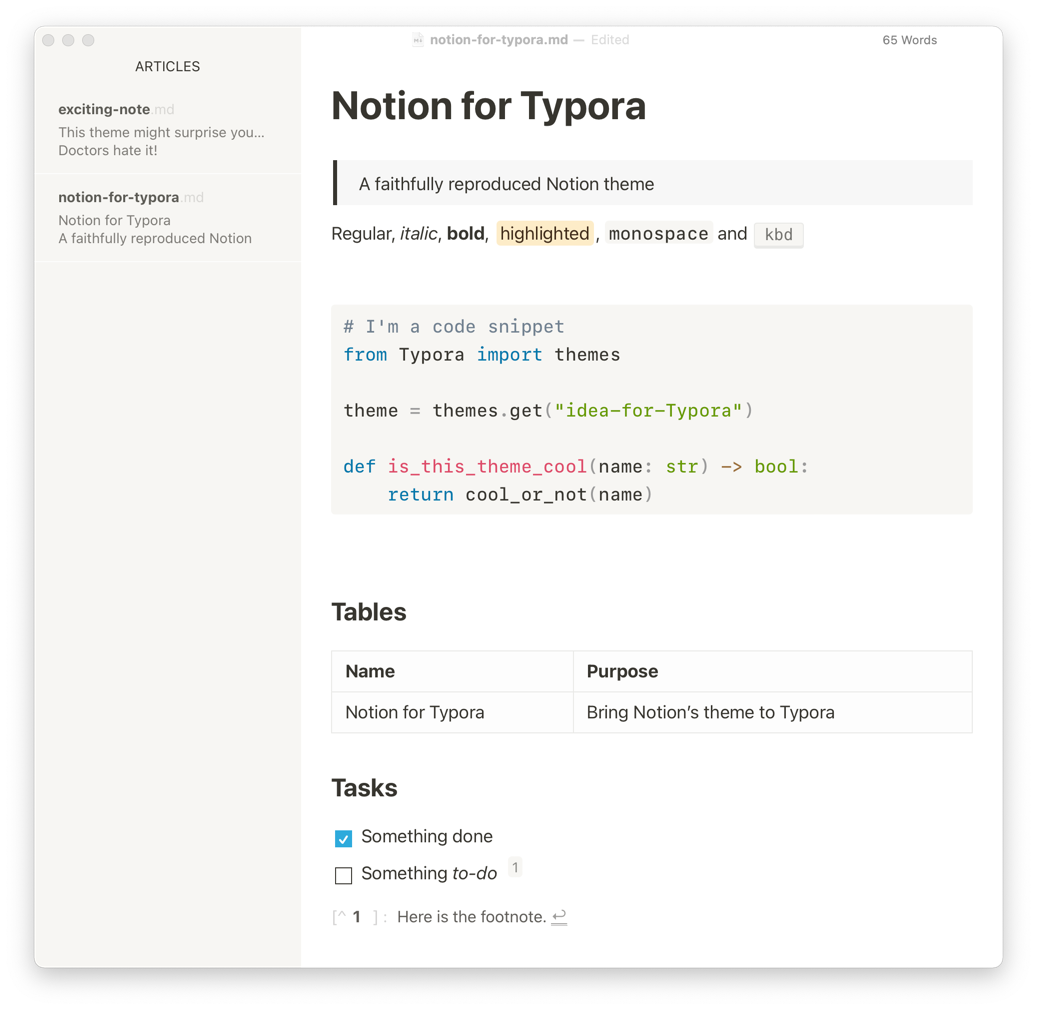Click the inline 'monospace' code text
The image size is (1037, 1010).
tap(658, 233)
